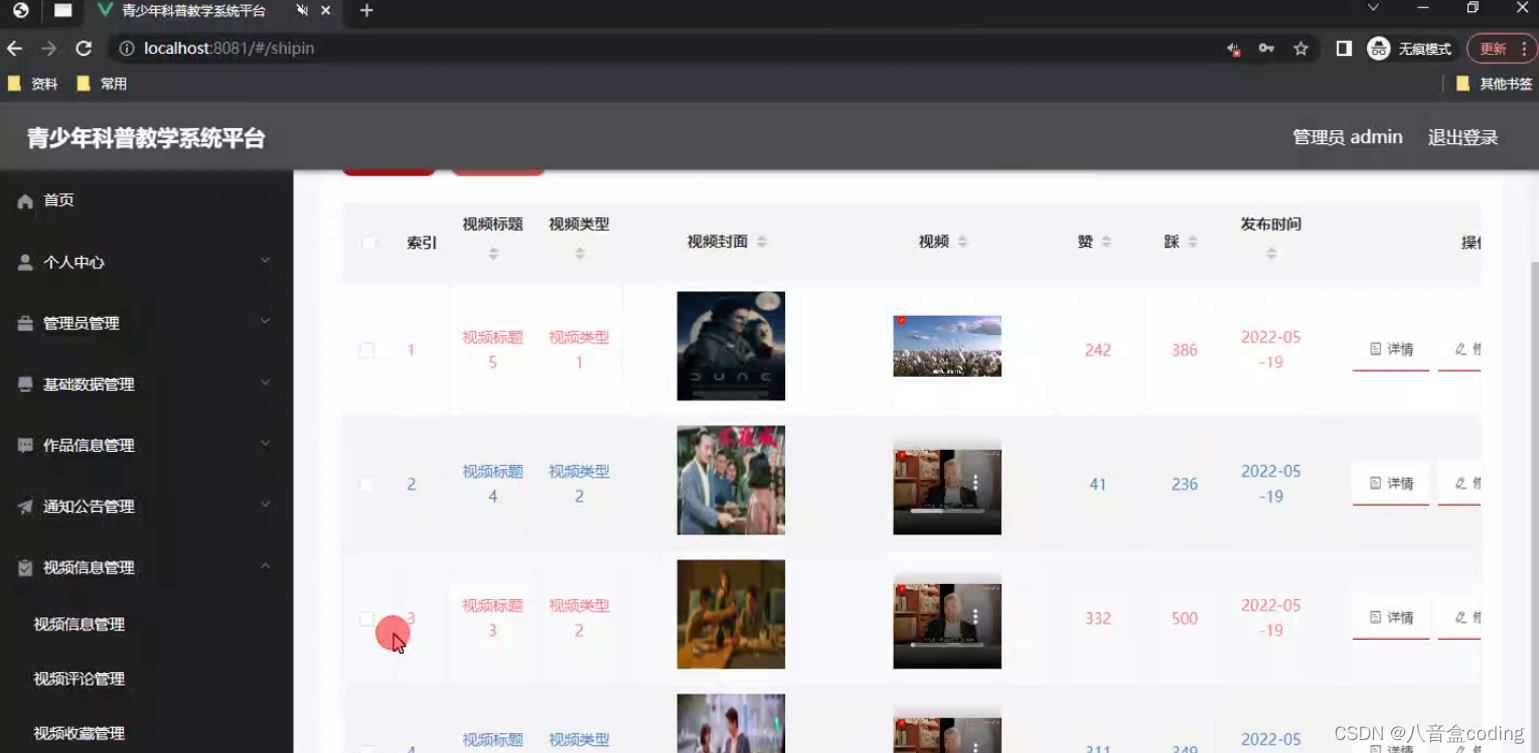Click browser forward arrow
Viewport: 1539px width, 753px height.
(49, 48)
